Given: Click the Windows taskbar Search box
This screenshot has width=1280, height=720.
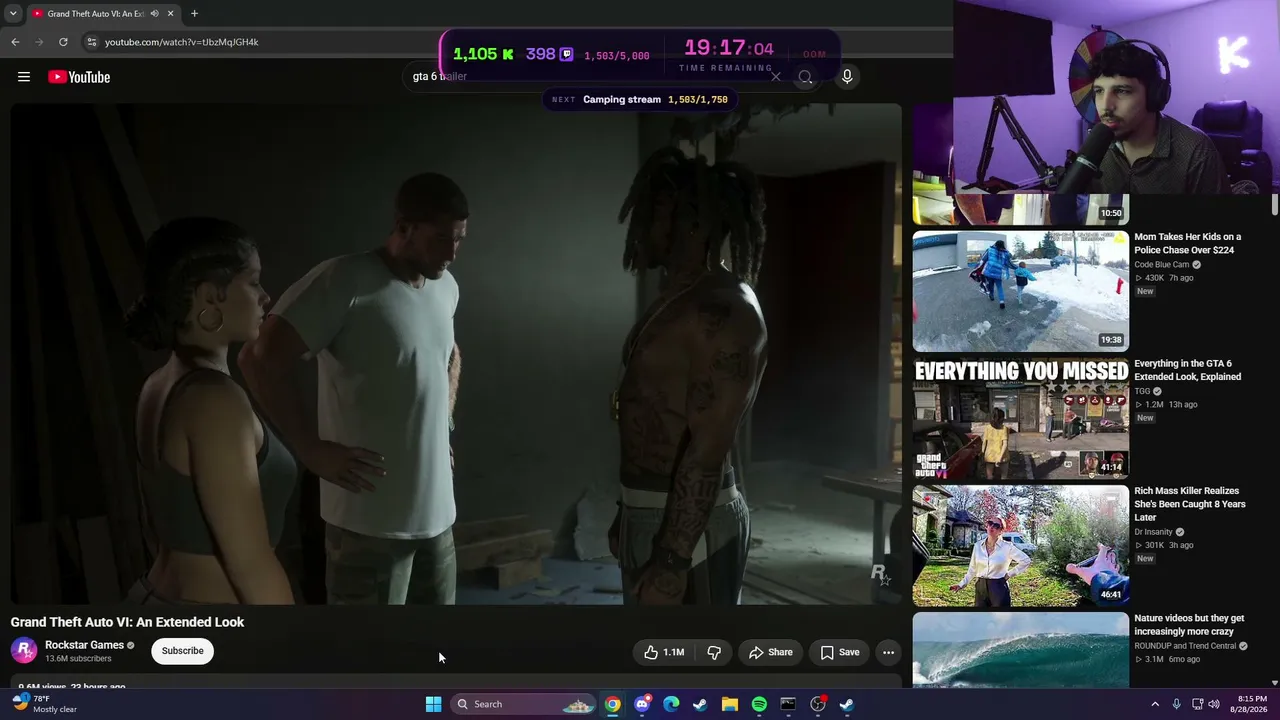Looking at the screenshot, I should pyautogui.click(x=524, y=704).
